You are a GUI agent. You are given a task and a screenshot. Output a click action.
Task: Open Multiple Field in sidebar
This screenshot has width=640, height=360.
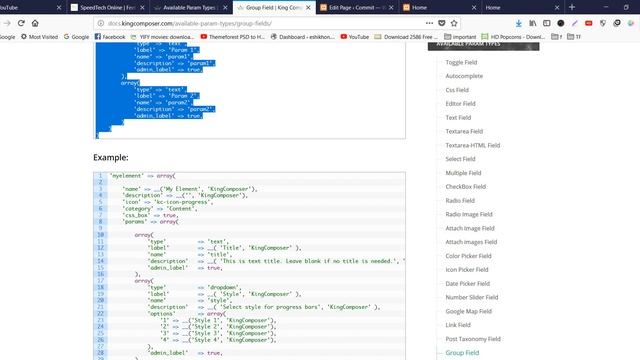tap(463, 173)
